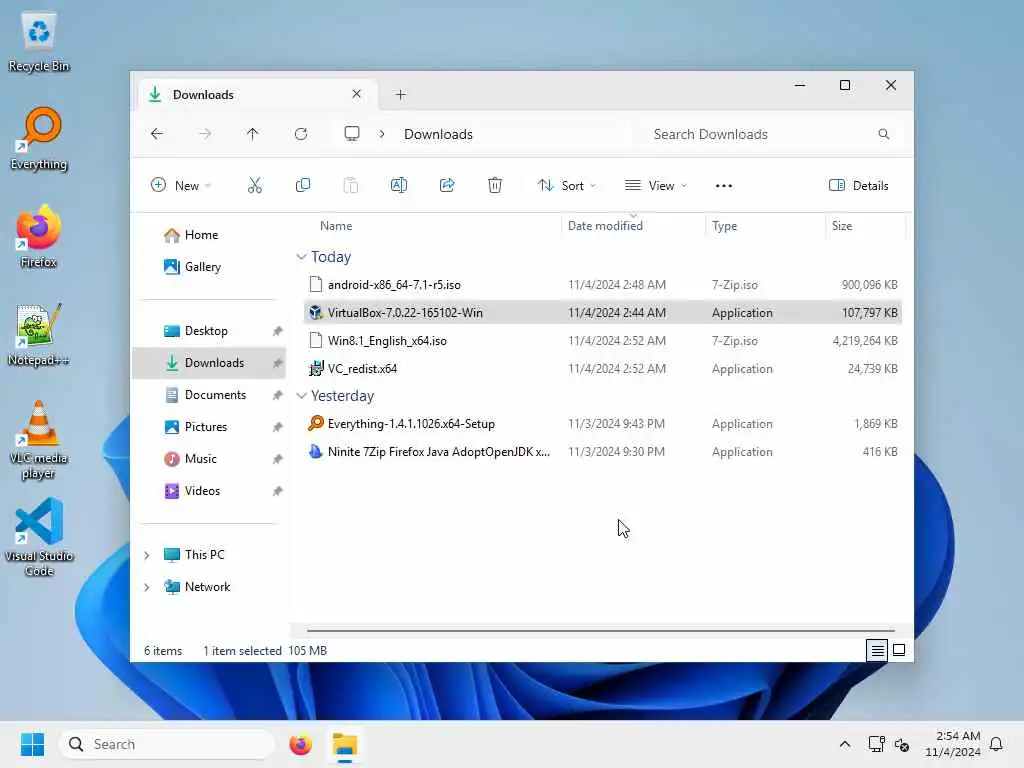Click the This PC monitor icon in address bar
The height and width of the screenshot is (768, 1024).
pyautogui.click(x=352, y=134)
